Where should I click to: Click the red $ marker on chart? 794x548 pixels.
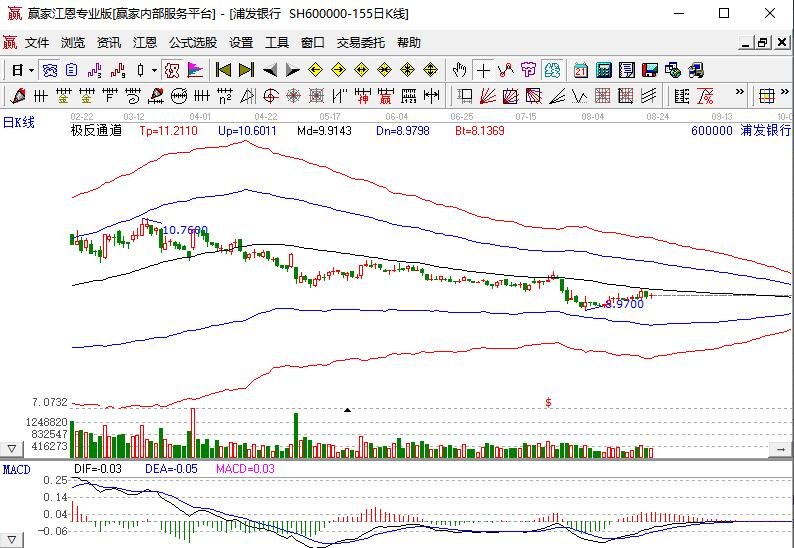(x=548, y=403)
